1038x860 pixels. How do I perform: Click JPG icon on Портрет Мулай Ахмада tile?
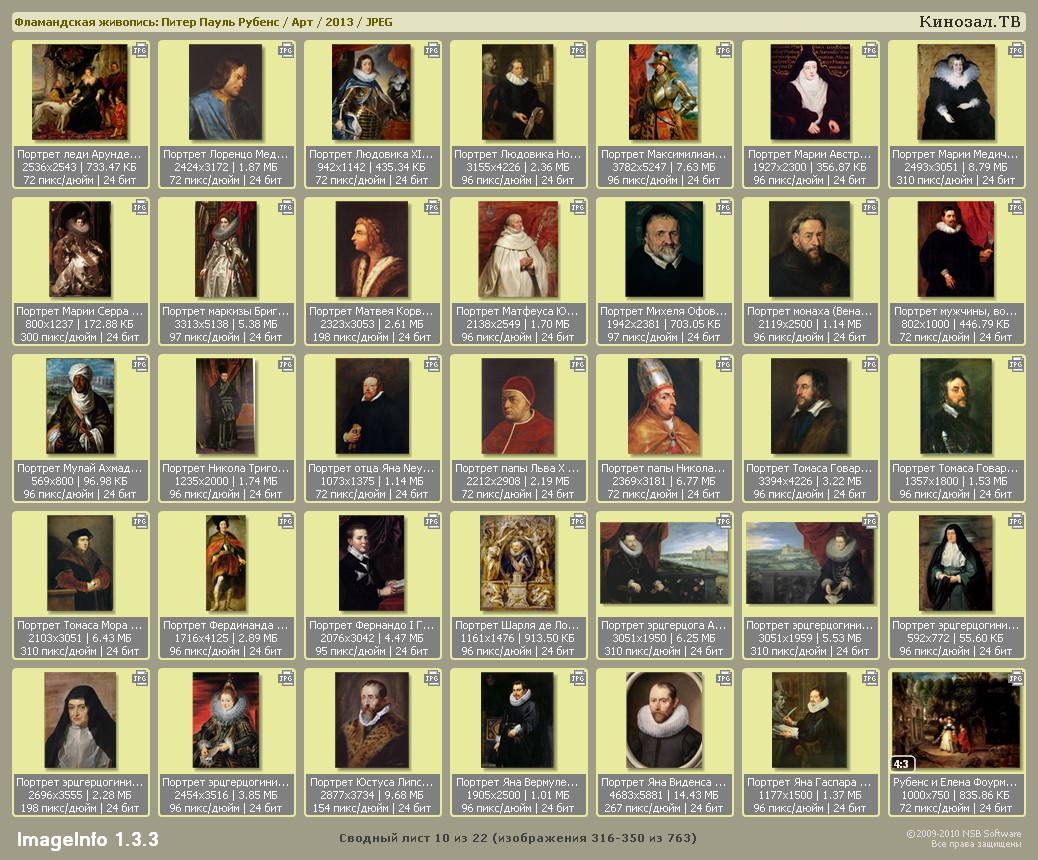pos(139,364)
